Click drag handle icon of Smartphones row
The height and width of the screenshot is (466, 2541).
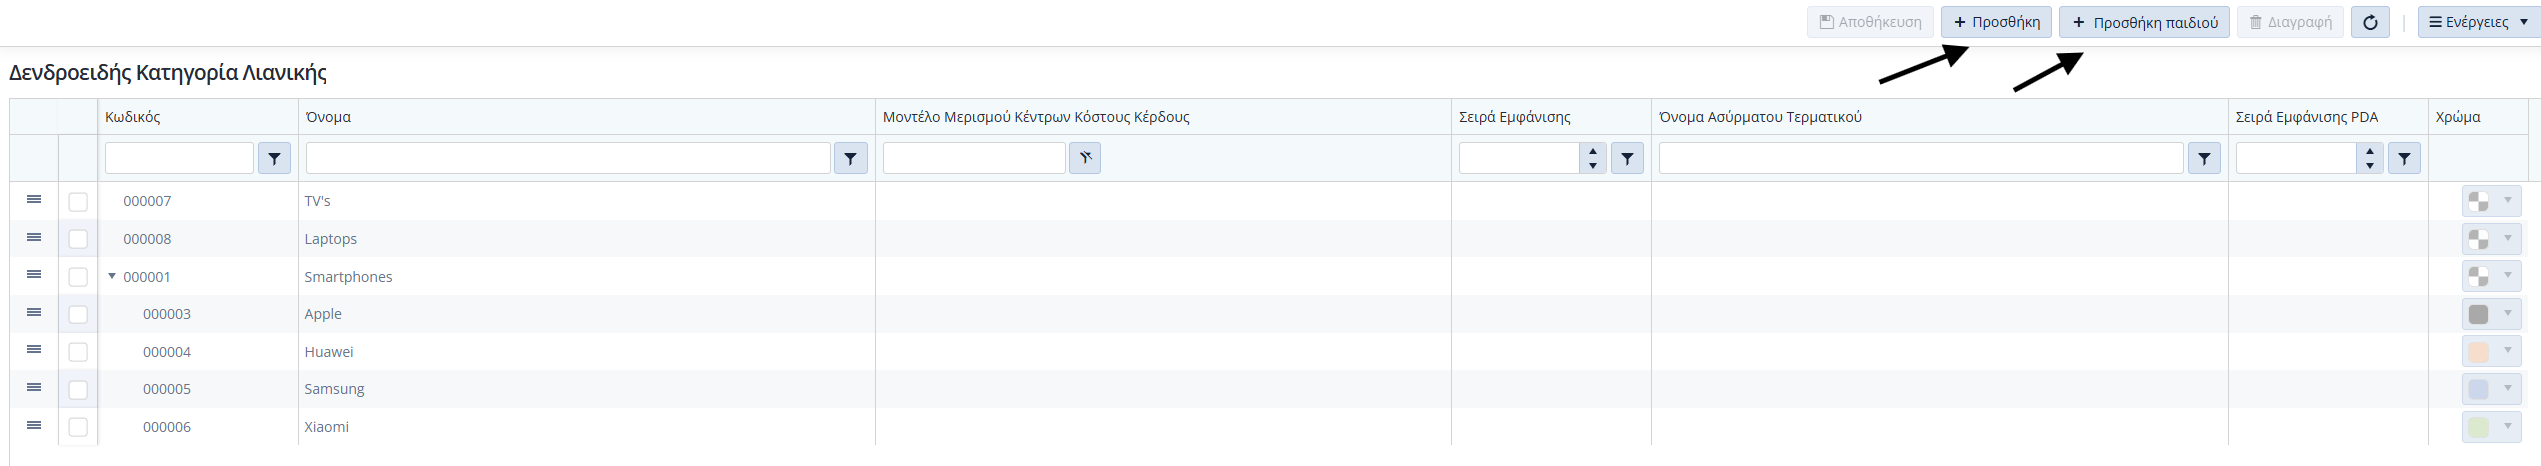(34, 275)
